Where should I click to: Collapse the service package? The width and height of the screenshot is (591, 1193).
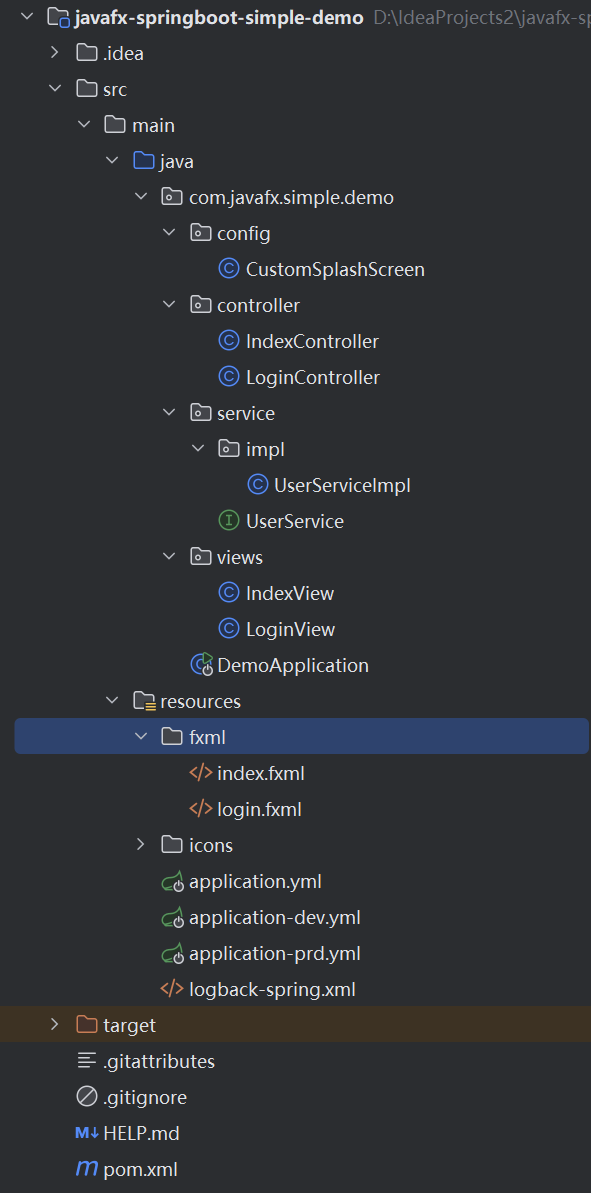[x=169, y=412]
